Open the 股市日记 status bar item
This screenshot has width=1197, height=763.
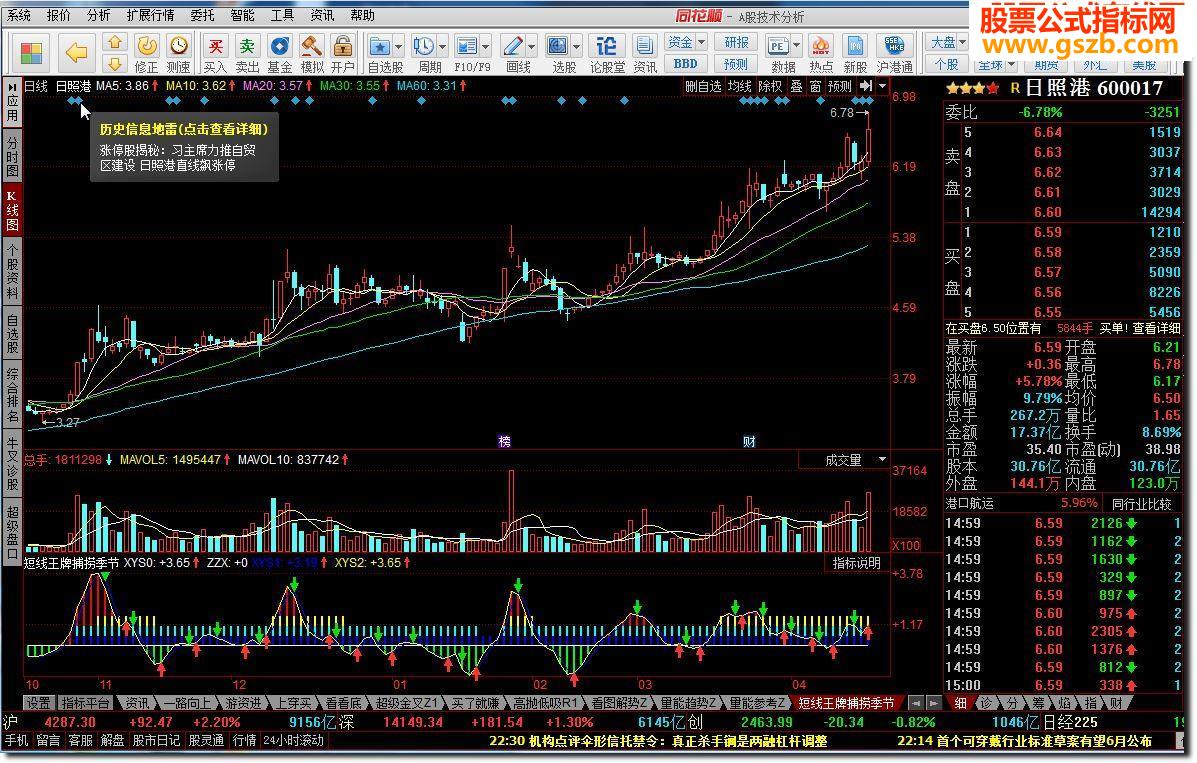(x=156, y=741)
